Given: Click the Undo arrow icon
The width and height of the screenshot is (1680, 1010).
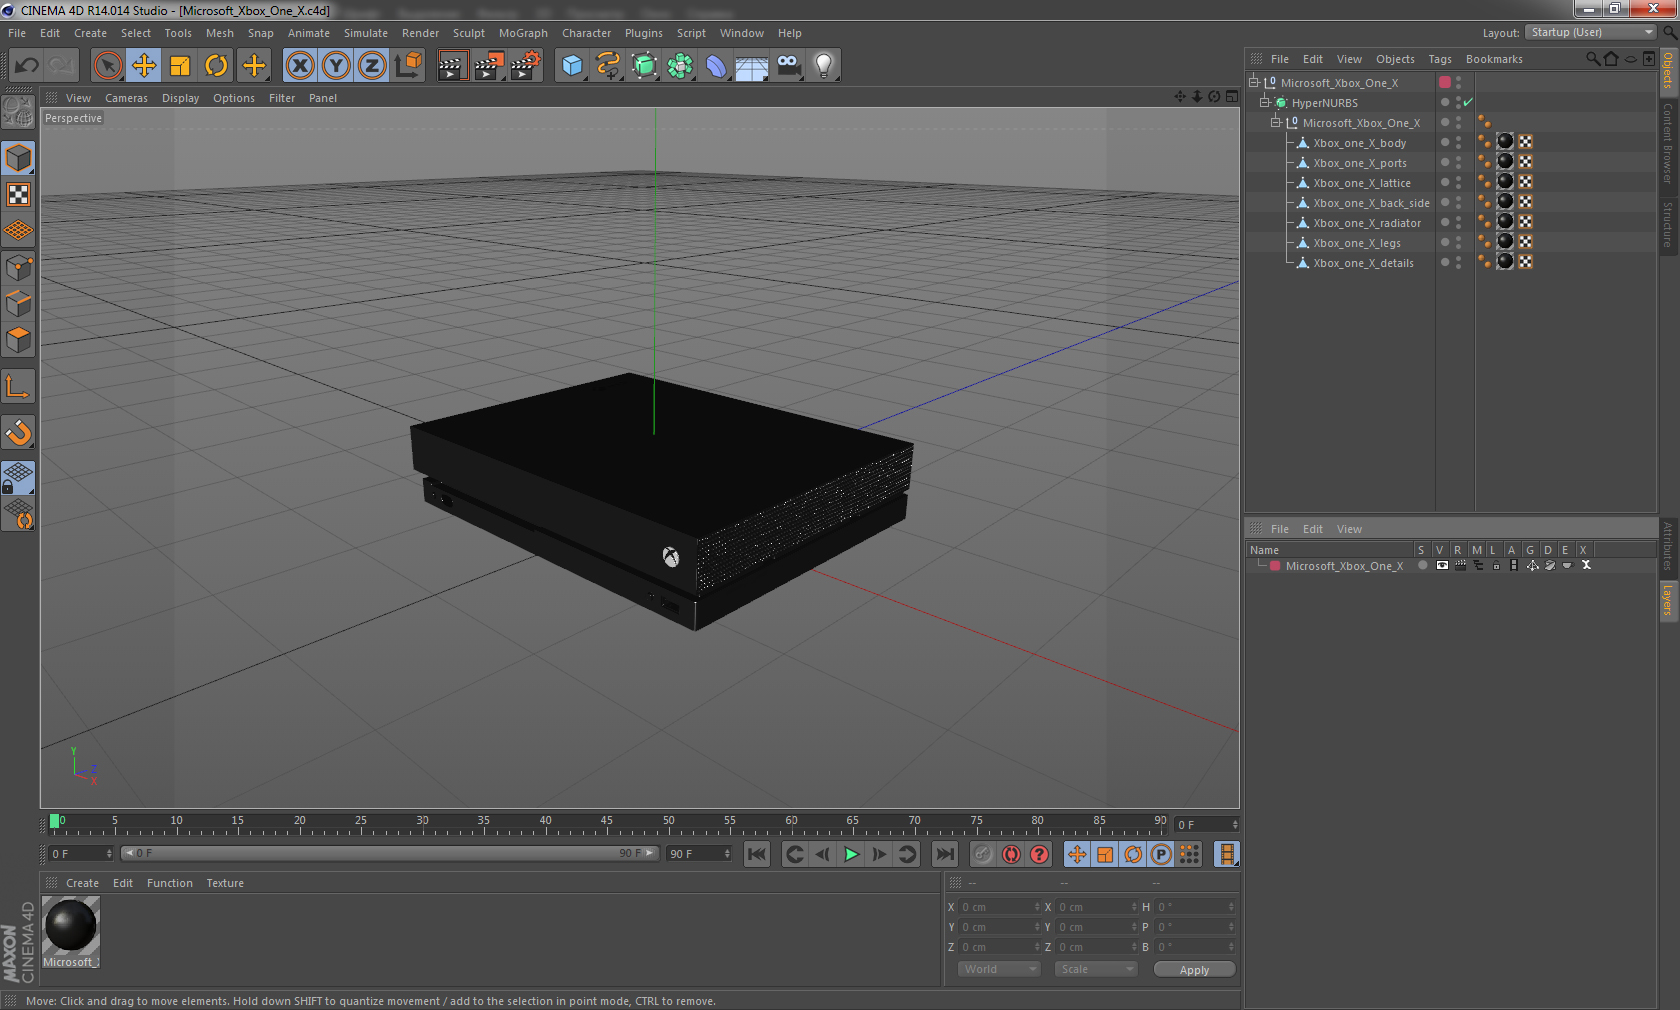Looking at the screenshot, I should (x=27, y=66).
